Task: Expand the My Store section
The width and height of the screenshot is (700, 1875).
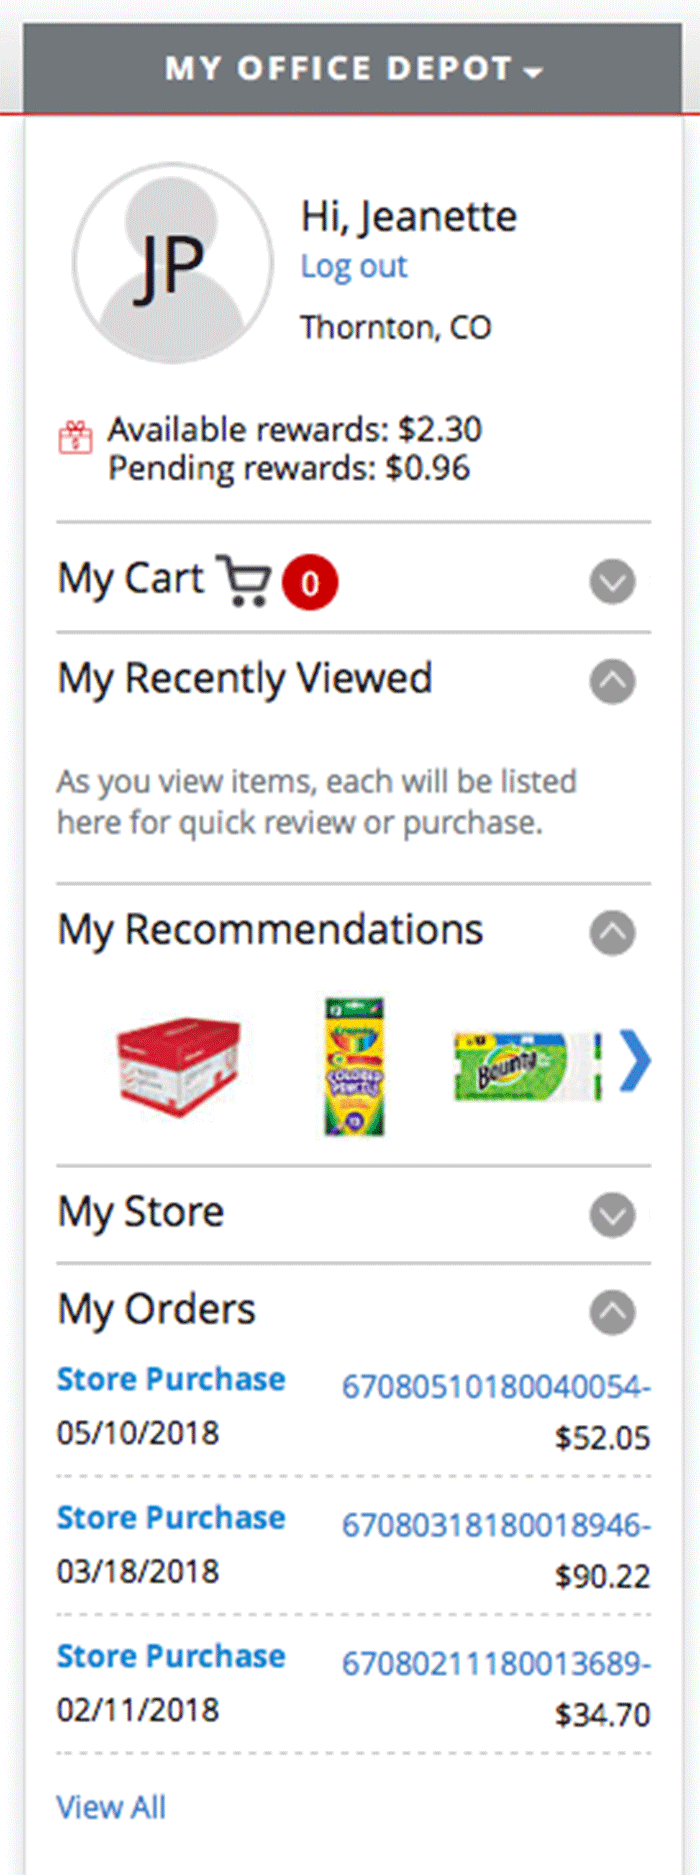Action: tap(612, 1215)
